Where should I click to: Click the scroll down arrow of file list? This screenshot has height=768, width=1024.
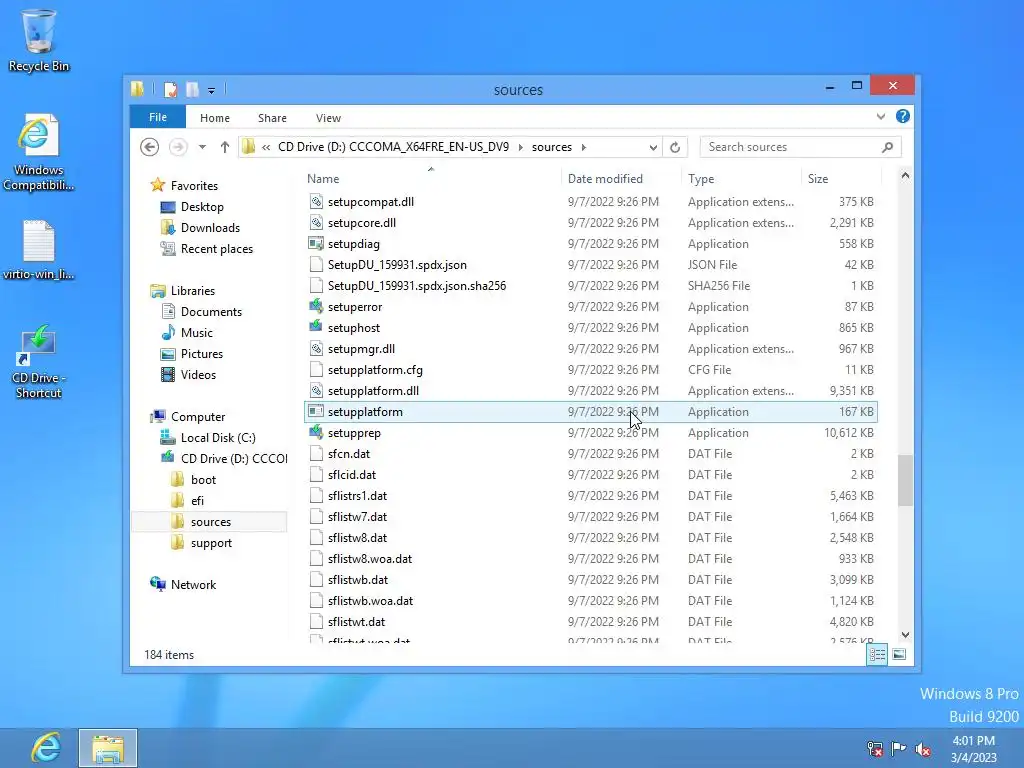905,635
